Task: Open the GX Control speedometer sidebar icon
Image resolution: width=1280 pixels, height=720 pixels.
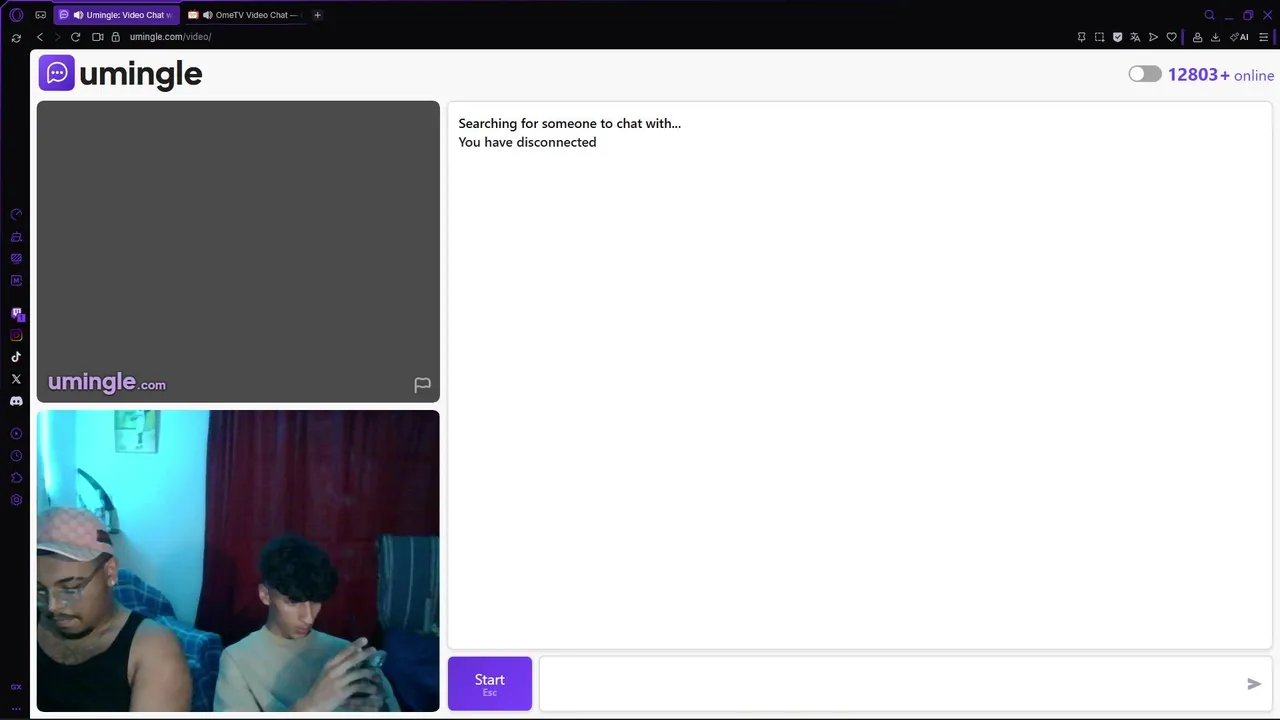Action: pyautogui.click(x=16, y=215)
